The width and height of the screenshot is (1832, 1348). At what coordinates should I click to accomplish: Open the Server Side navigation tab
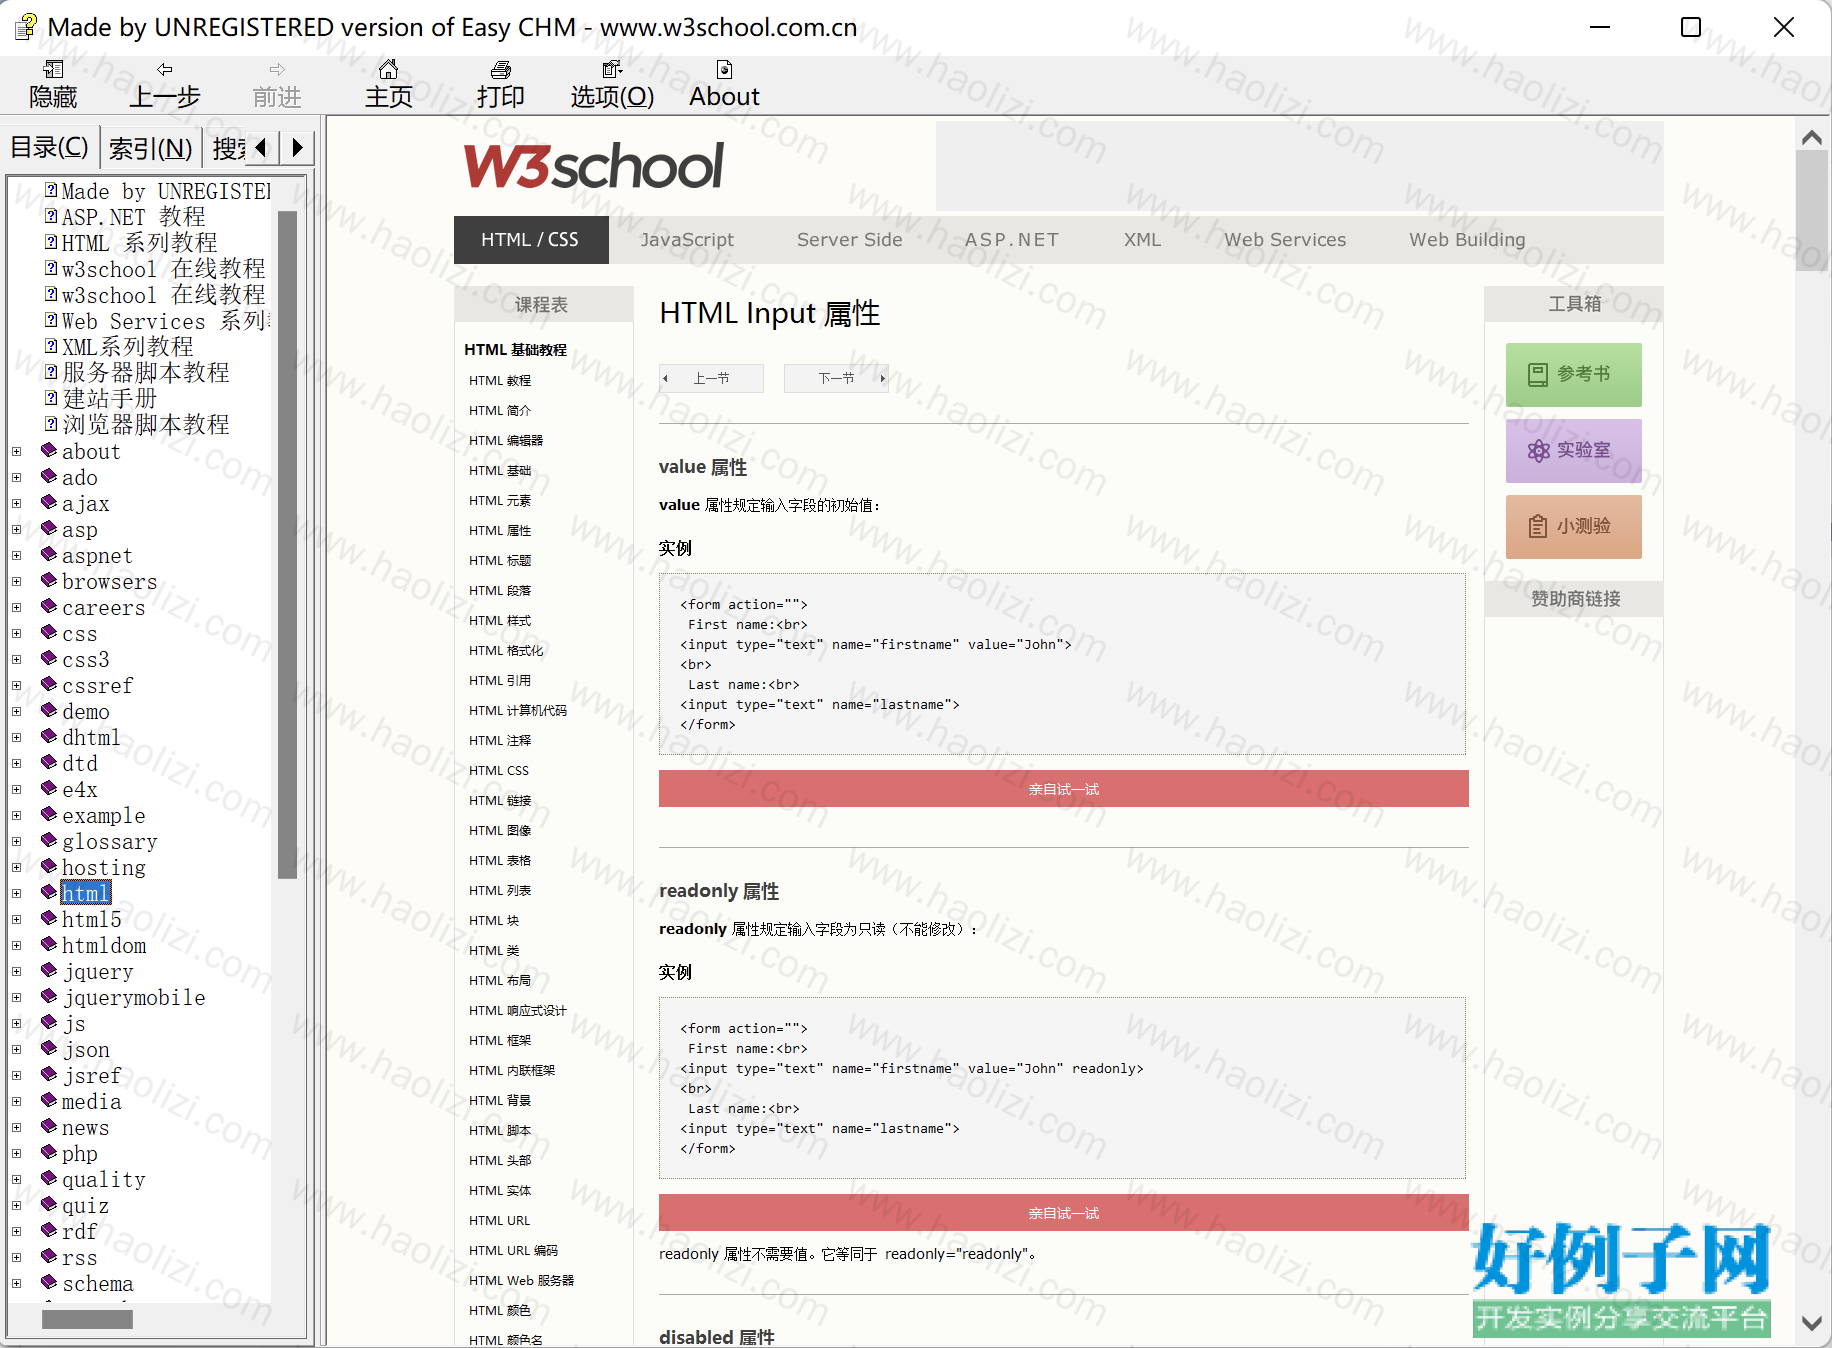click(849, 240)
